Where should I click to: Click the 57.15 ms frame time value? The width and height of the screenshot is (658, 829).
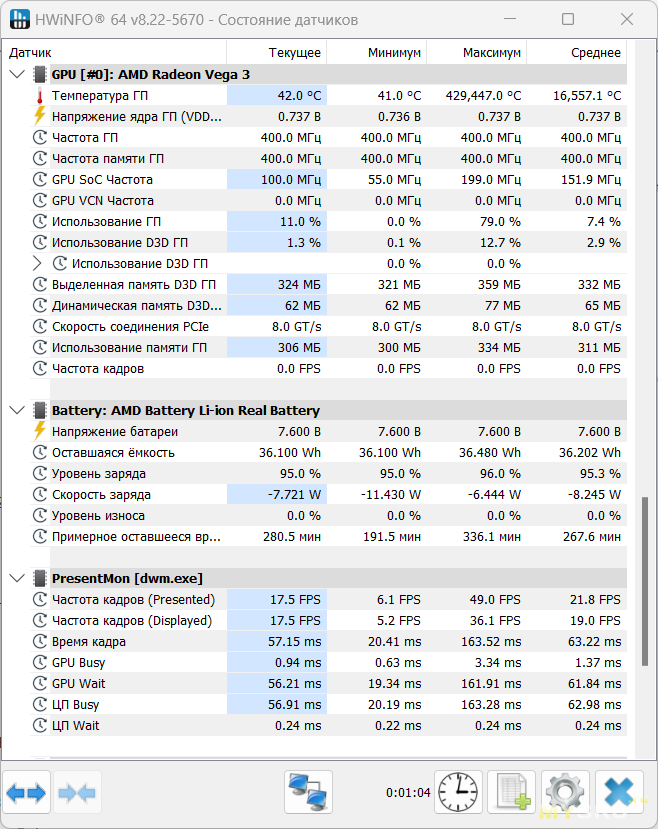click(294, 641)
